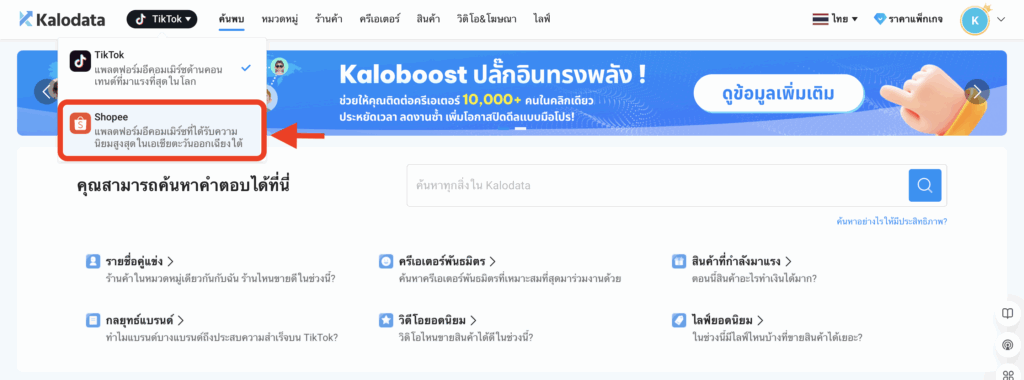
Task: Click text ค้นหาครีเอเตอร์พันธมิตรที่เหมาะสมที่สุดมาร่วมงานด้วย
Action: pyautogui.click(x=509, y=279)
